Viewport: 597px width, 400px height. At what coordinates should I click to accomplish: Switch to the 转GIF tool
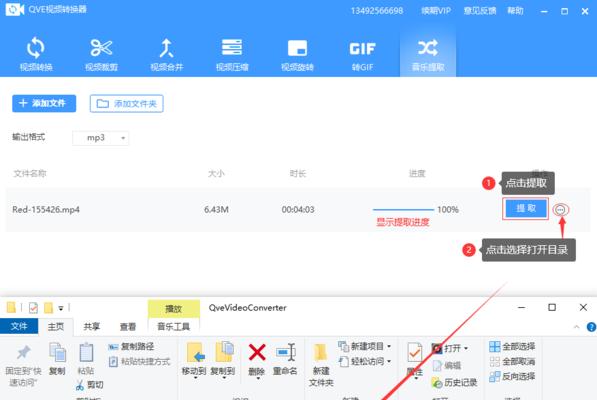(362, 54)
